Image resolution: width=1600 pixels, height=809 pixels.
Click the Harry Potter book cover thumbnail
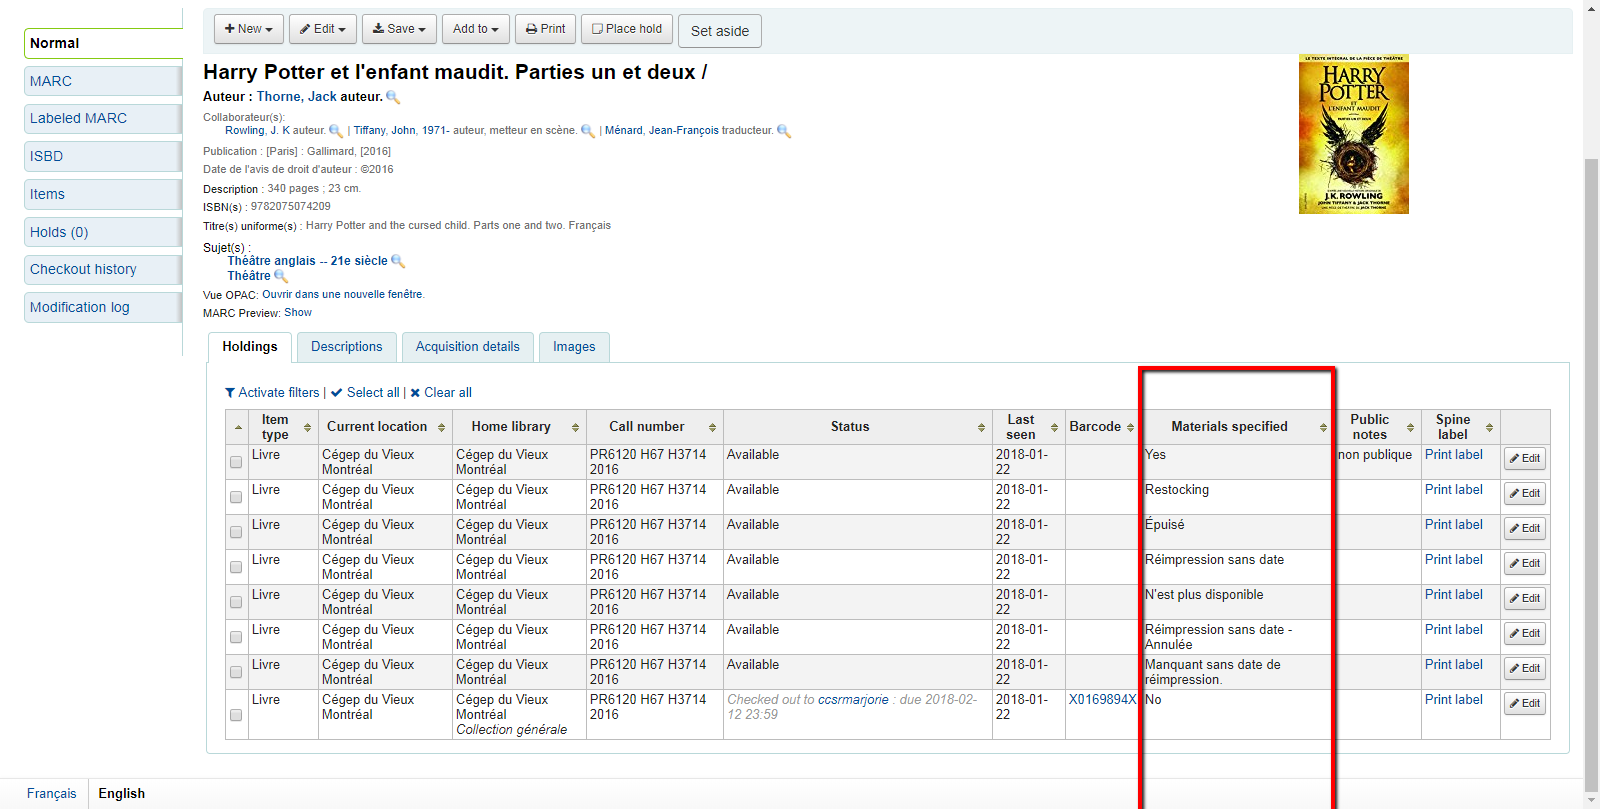1353,134
